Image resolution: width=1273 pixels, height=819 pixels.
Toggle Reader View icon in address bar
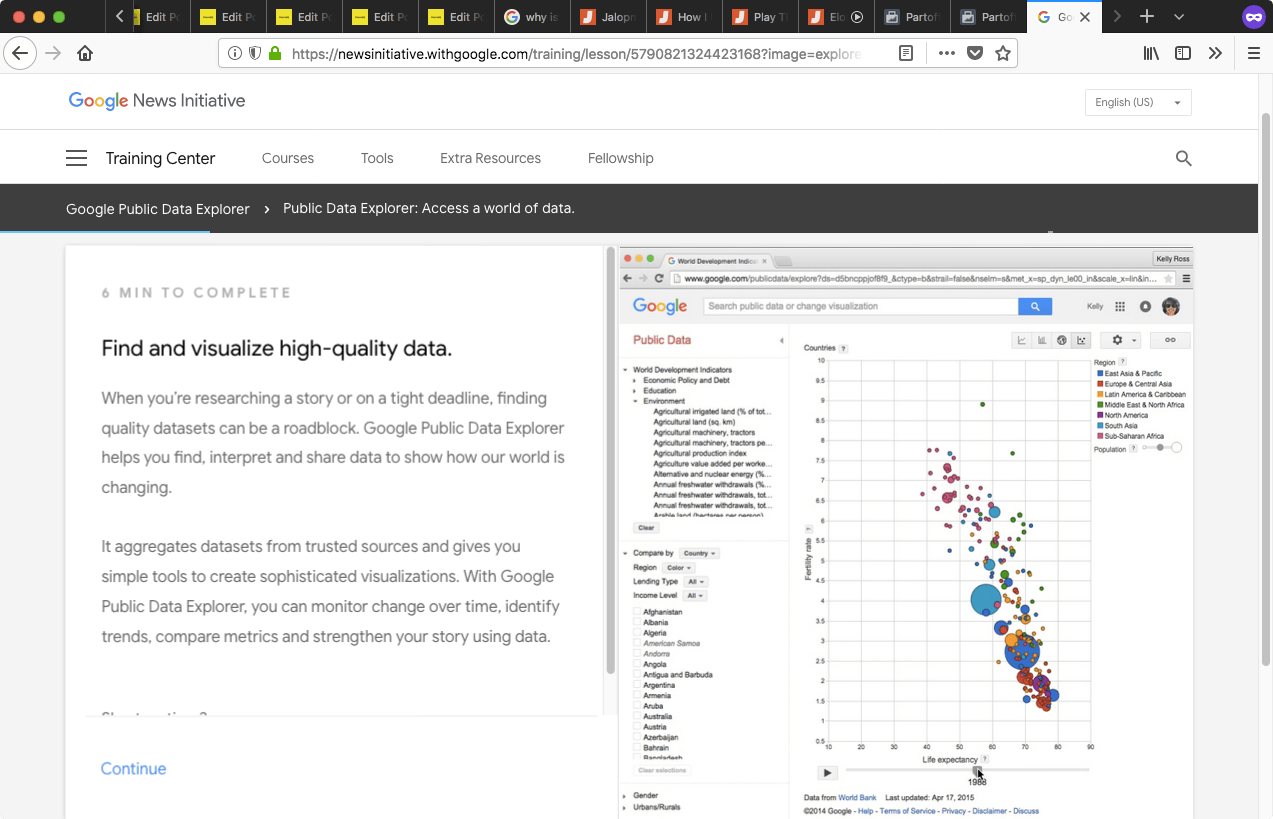click(906, 53)
